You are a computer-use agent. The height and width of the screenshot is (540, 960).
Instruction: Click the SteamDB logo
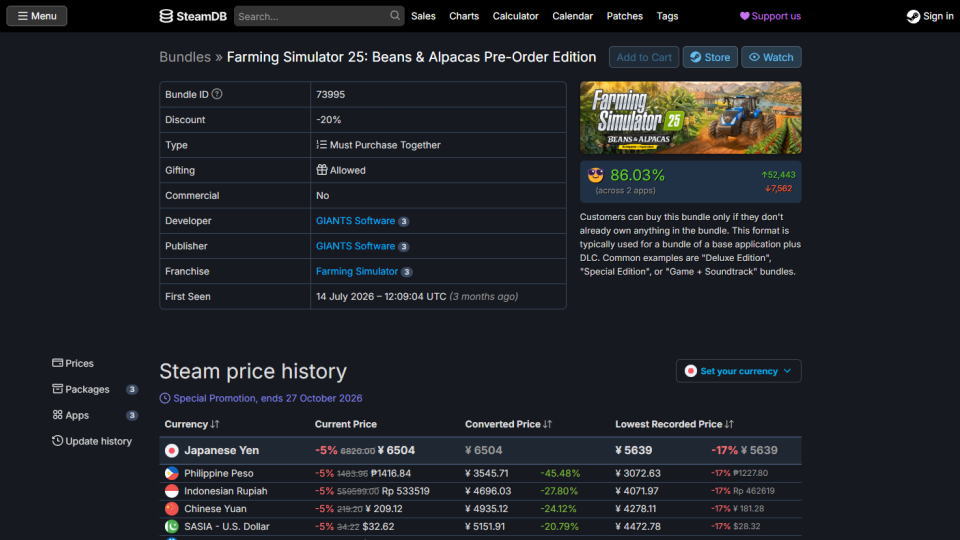193,16
